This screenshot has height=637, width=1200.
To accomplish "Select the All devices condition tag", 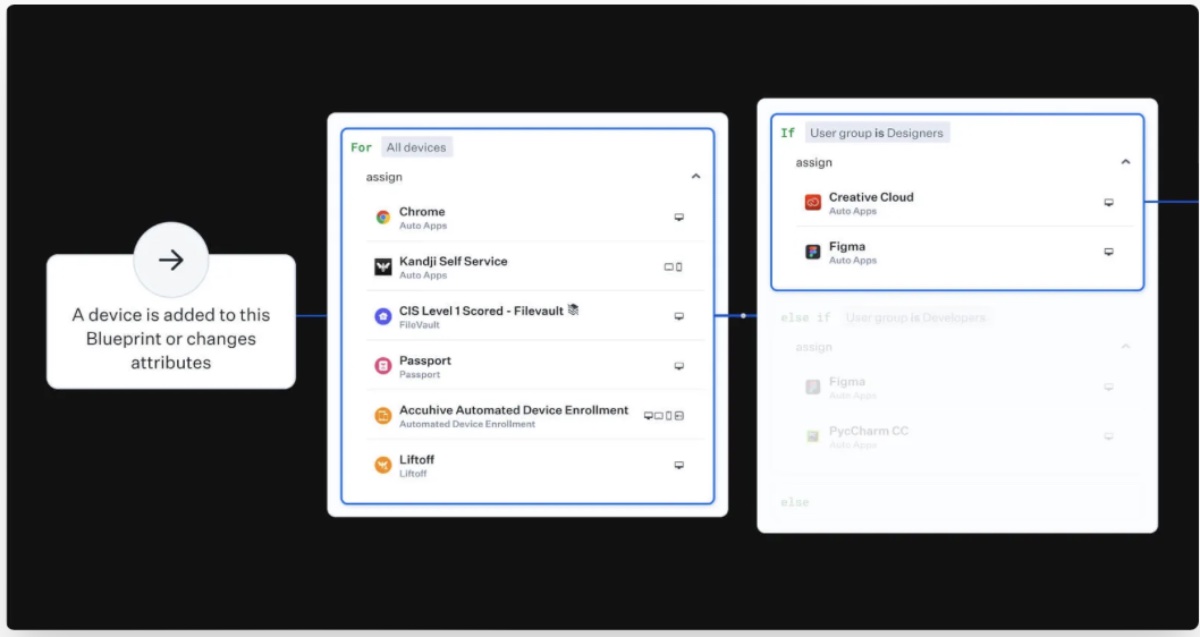I will [x=416, y=147].
